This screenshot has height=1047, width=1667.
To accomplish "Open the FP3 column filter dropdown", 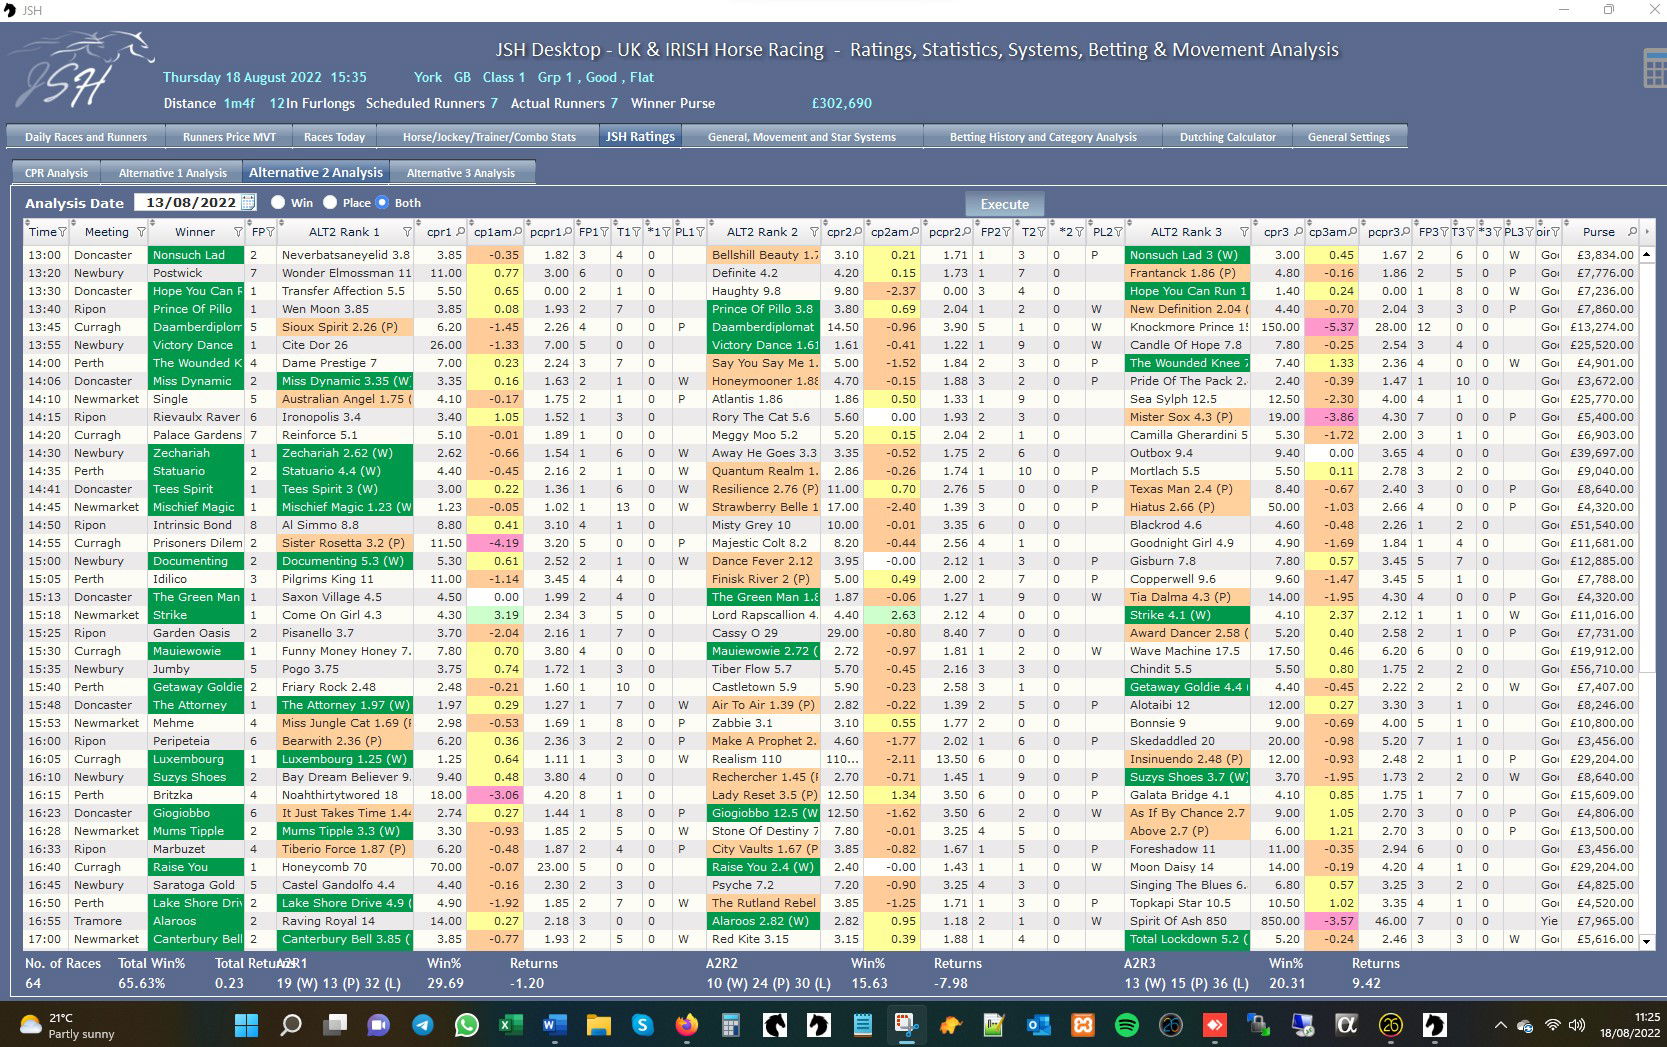I will pos(1444,232).
